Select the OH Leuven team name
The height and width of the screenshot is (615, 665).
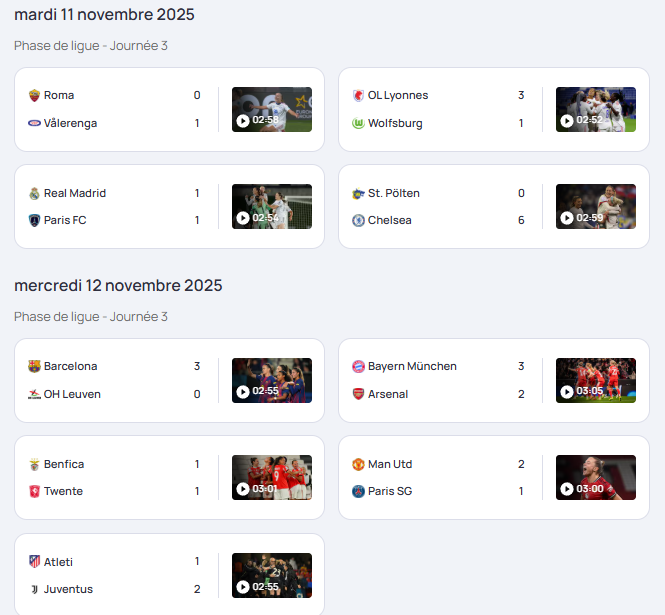pos(72,394)
